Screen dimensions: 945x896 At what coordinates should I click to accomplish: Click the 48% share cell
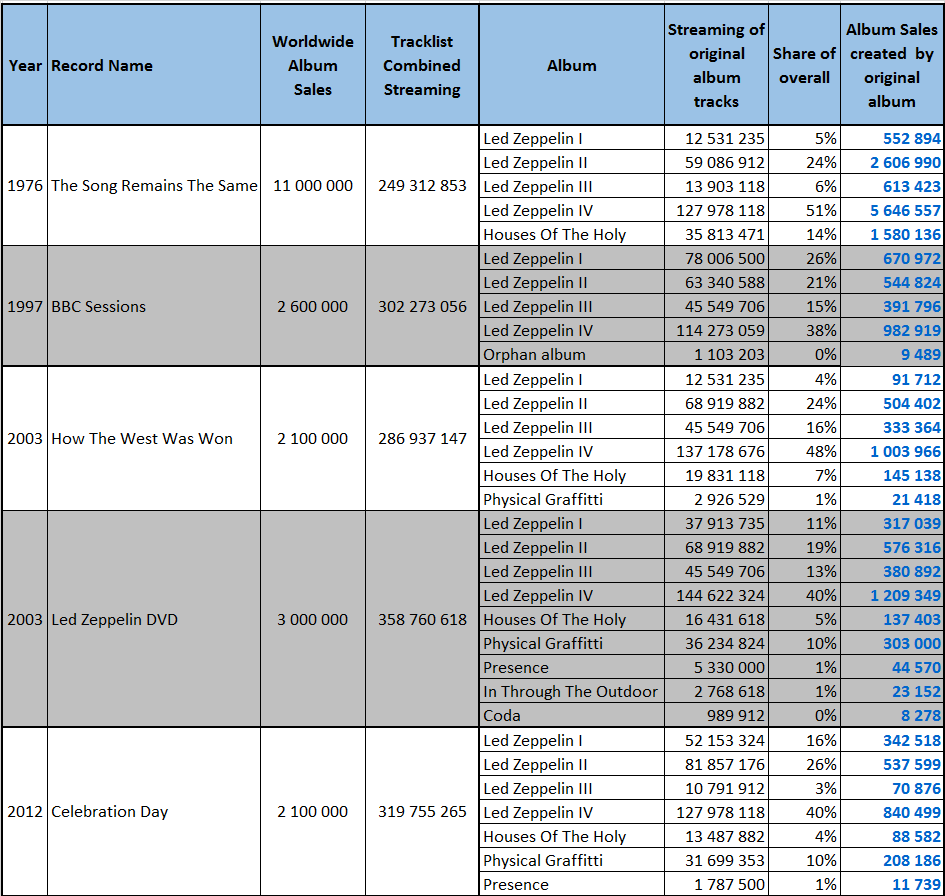coord(804,451)
